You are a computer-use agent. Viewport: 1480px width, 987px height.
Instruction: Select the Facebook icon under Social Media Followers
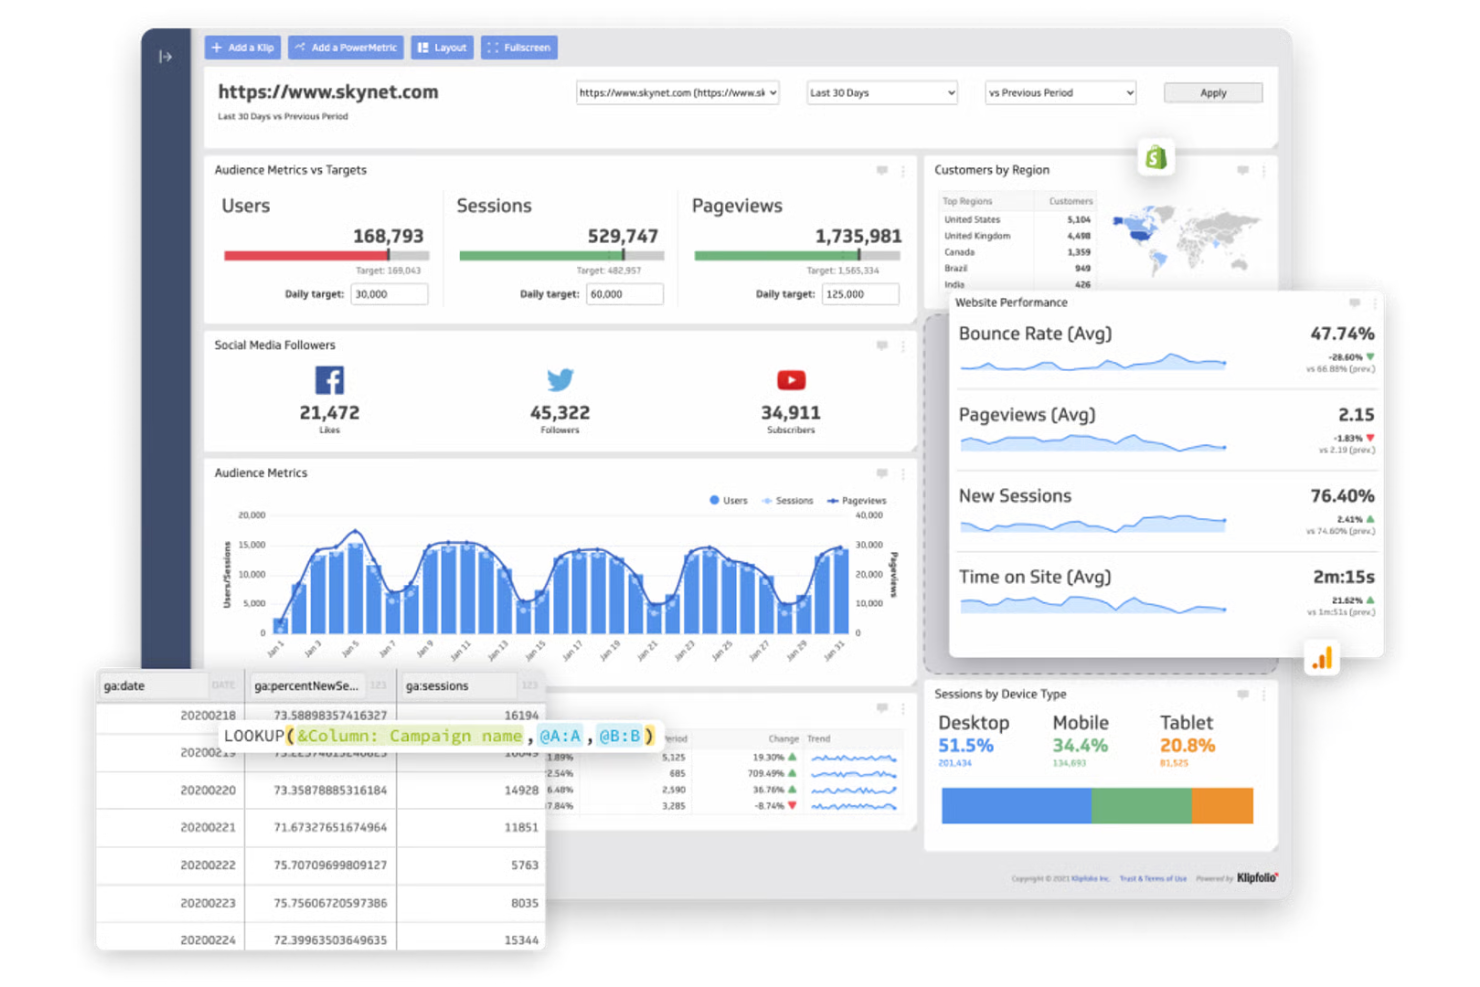click(x=329, y=380)
